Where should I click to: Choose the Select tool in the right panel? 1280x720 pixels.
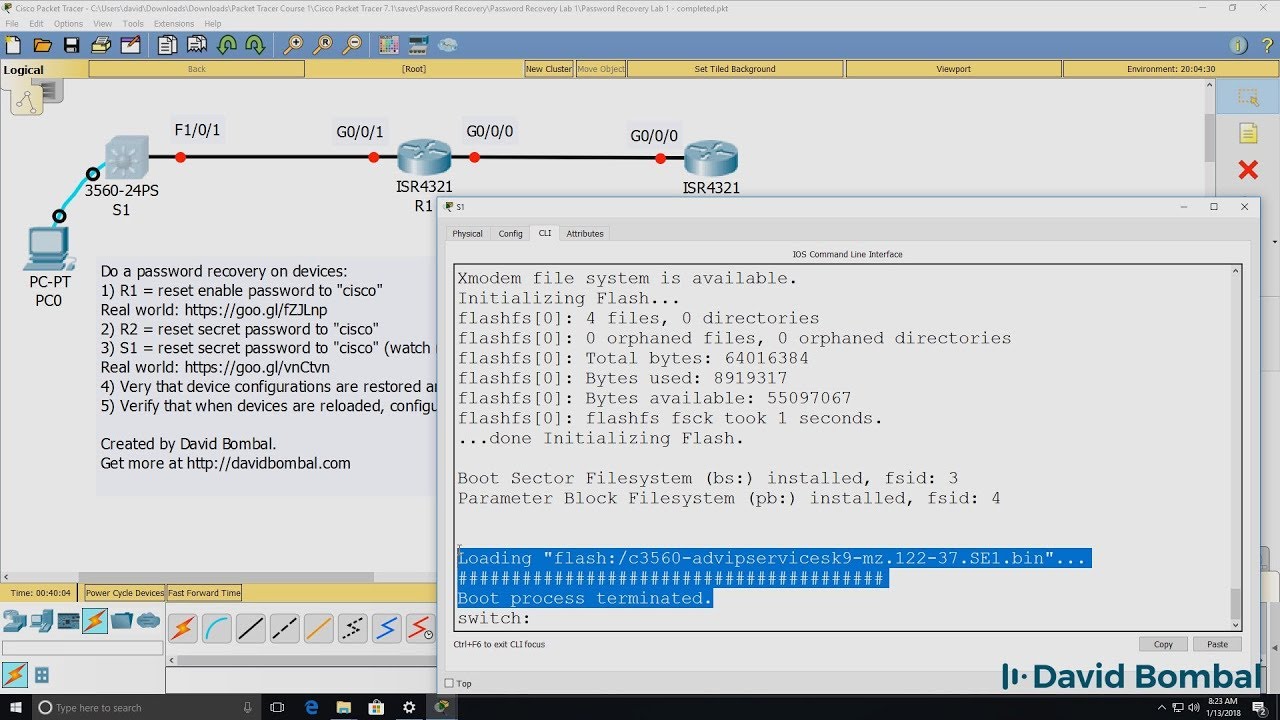coord(1248,98)
